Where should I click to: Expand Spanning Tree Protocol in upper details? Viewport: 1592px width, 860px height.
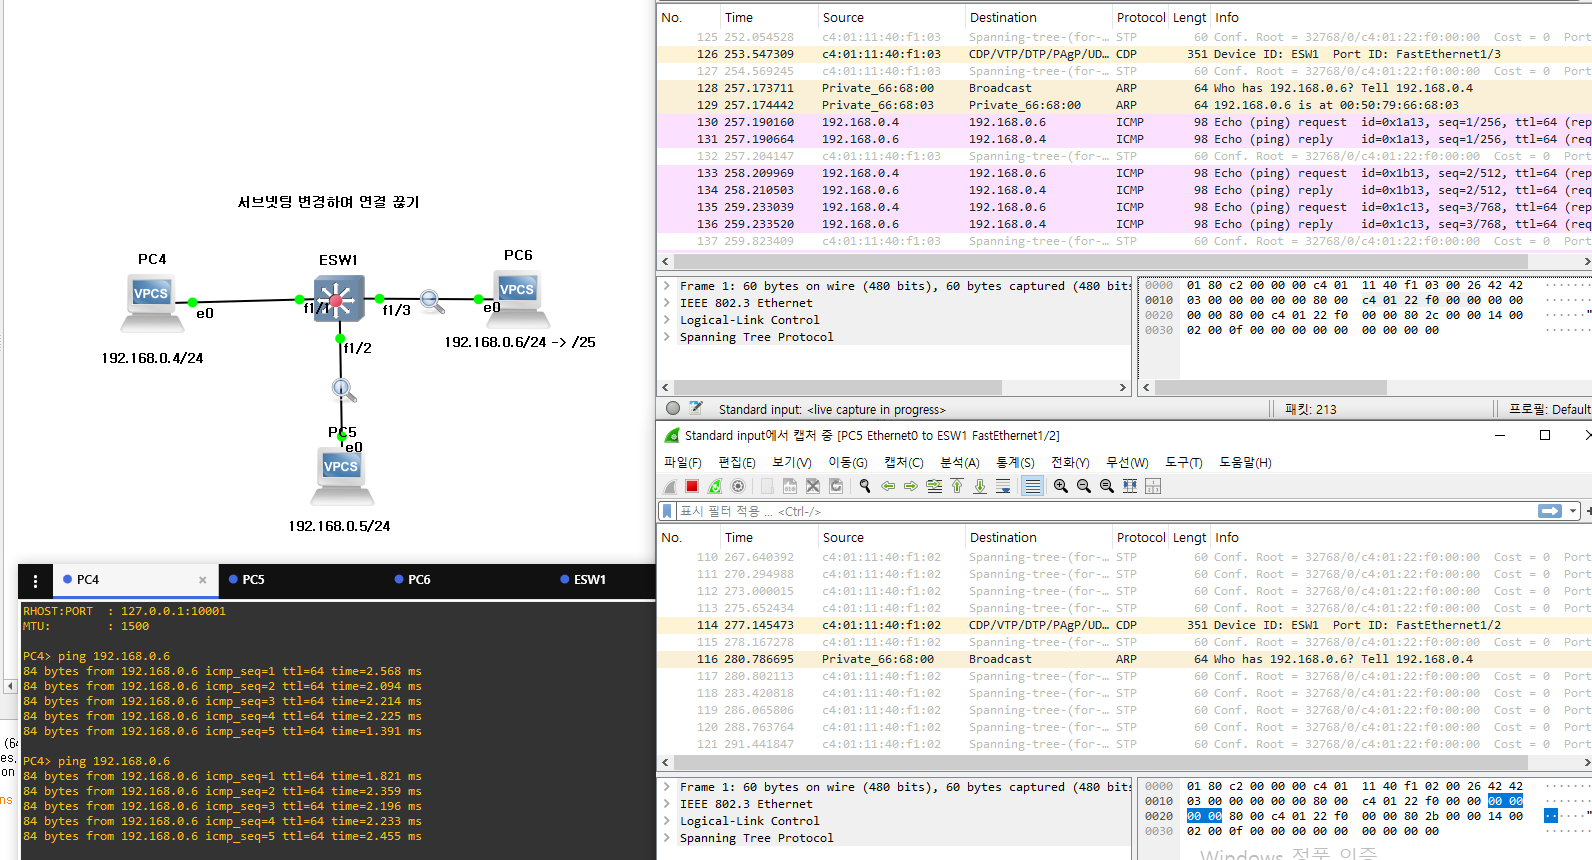(x=667, y=337)
